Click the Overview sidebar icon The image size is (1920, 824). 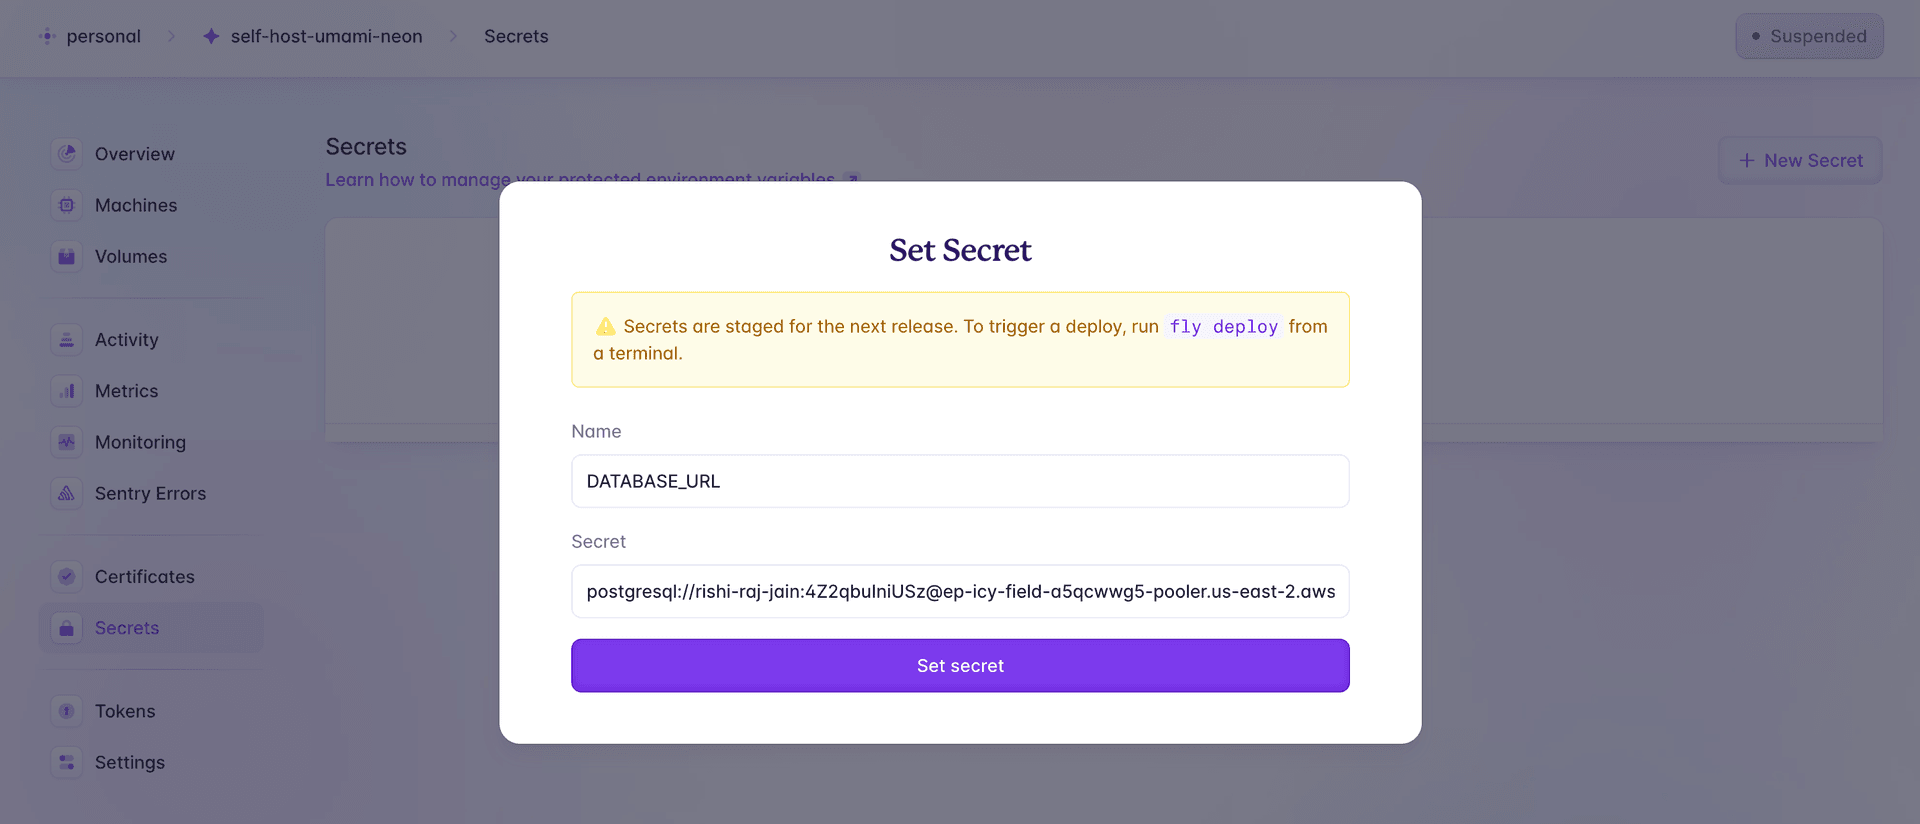click(x=67, y=154)
